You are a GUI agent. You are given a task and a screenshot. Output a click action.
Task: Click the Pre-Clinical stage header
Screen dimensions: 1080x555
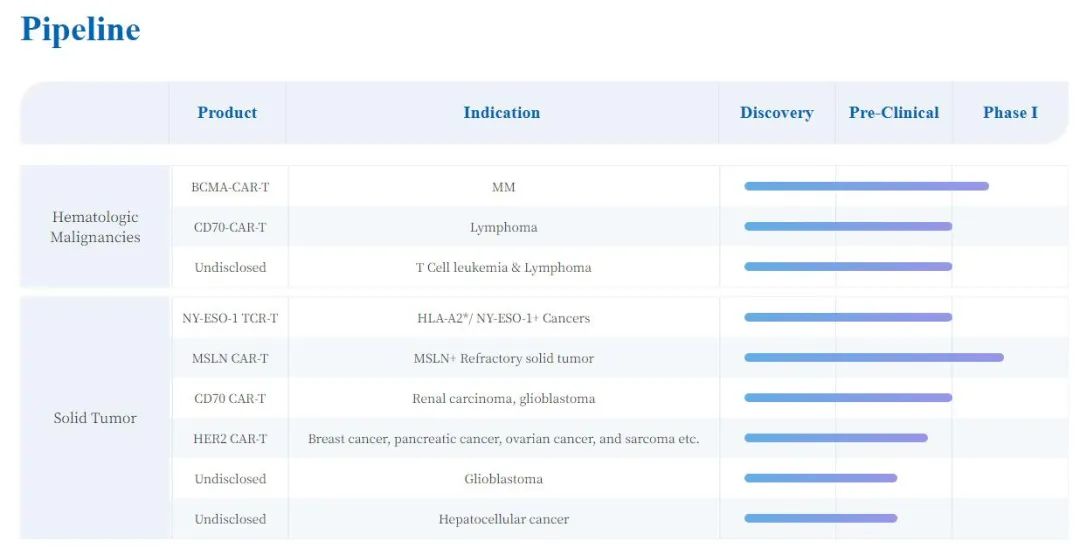[893, 113]
